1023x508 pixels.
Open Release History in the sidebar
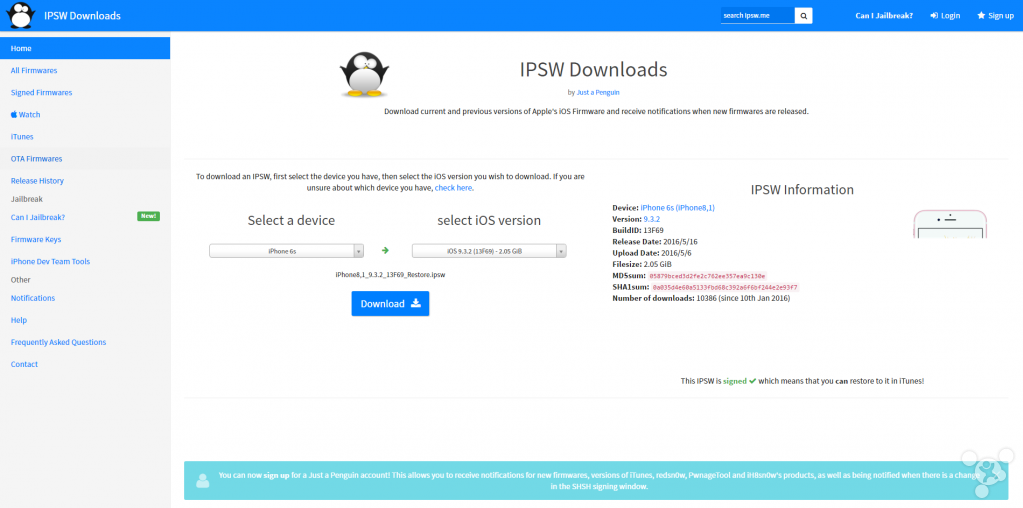[85, 181]
